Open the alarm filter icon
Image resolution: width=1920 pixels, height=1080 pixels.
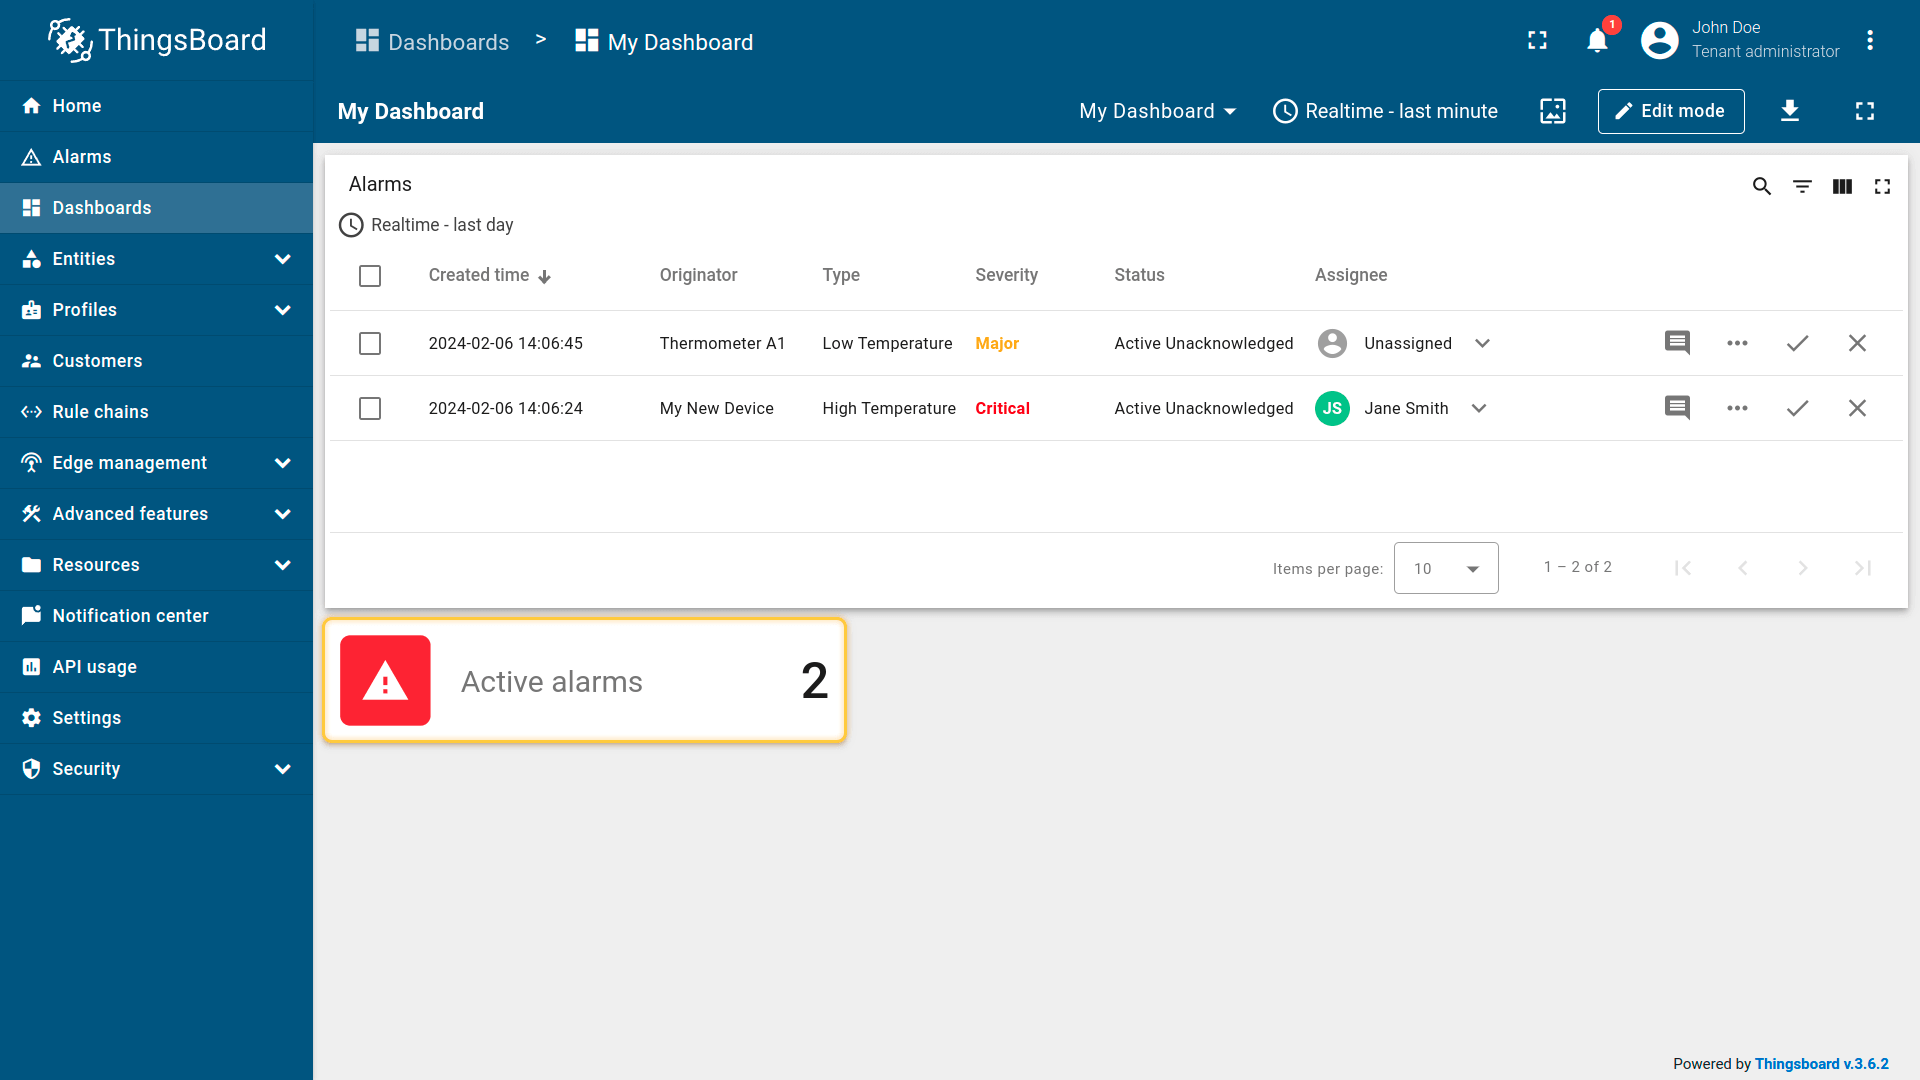click(1802, 186)
